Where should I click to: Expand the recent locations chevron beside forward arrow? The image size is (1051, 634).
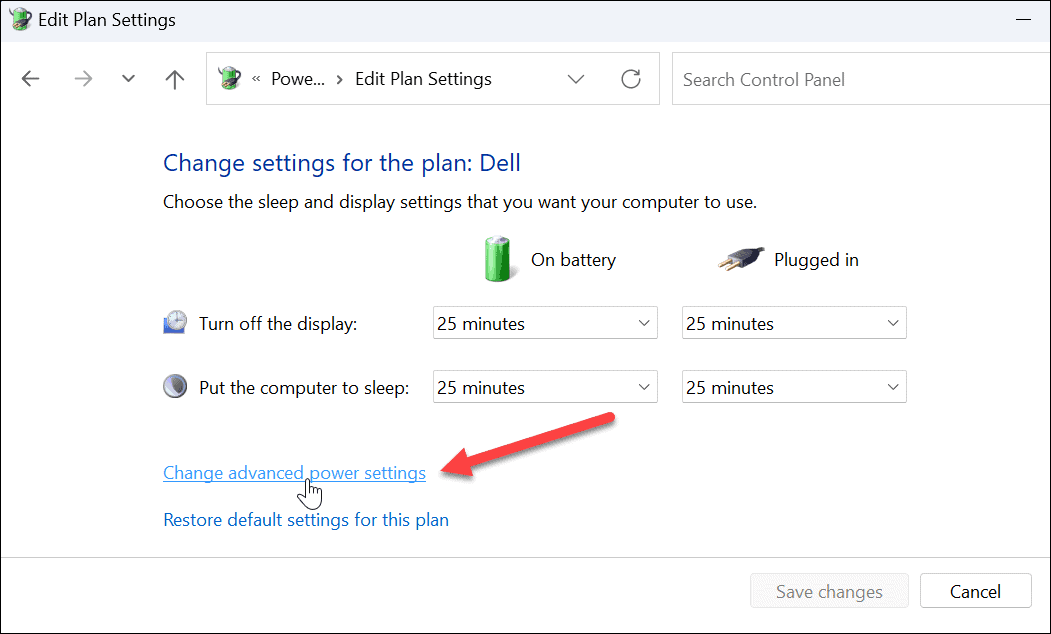coord(128,78)
